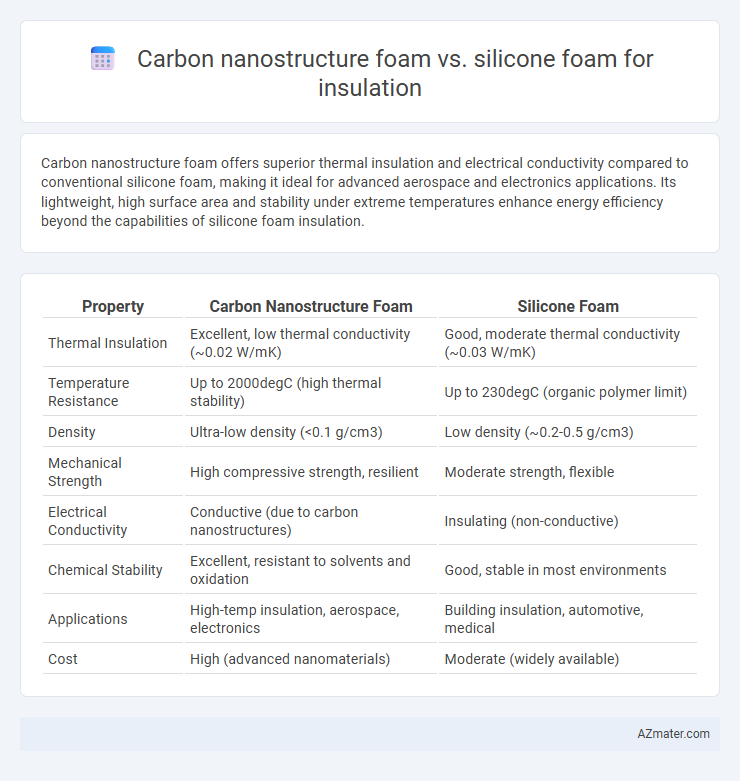The height and width of the screenshot is (781, 740).
Task: Click 'Conductive (due to carbon nanostructures)' cell
Action: coord(311,521)
